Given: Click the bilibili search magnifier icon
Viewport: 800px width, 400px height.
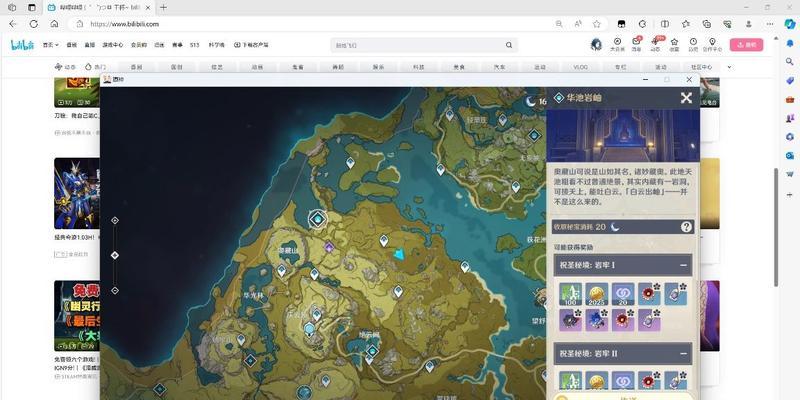Looking at the screenshot, I should [509, 45].
